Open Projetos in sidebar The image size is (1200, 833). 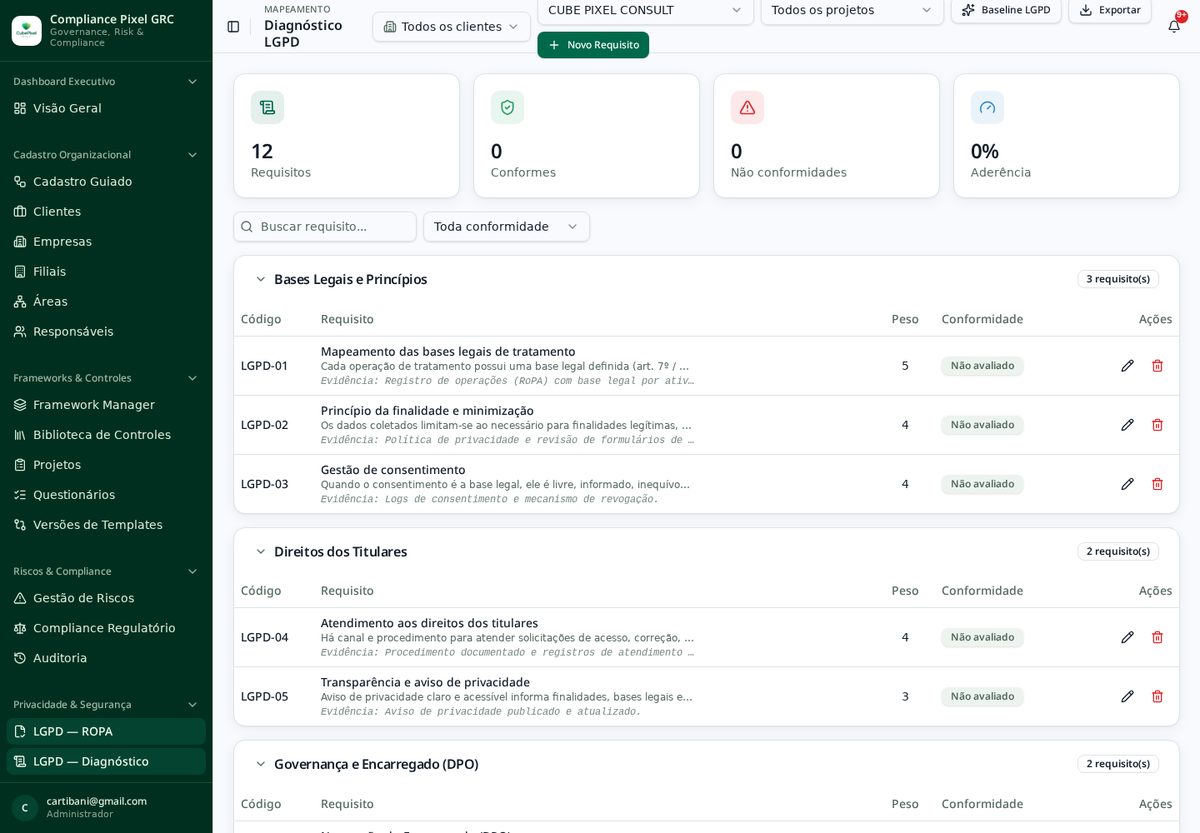[106, 465]
